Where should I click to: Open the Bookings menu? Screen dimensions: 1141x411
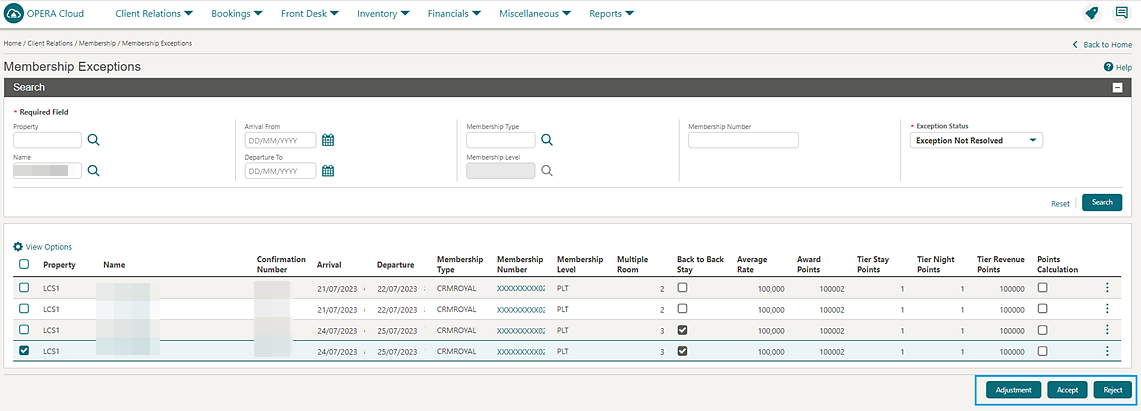(237, 14)
